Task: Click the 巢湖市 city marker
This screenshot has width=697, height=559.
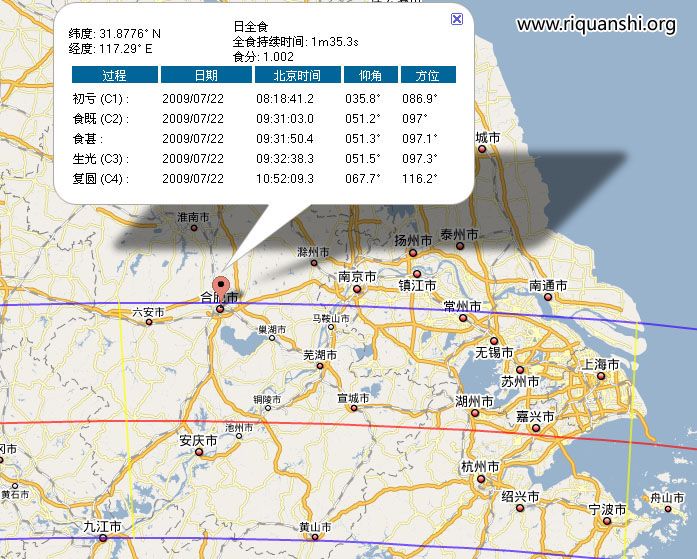Action: pyautogui.click(x=272, y=338)
